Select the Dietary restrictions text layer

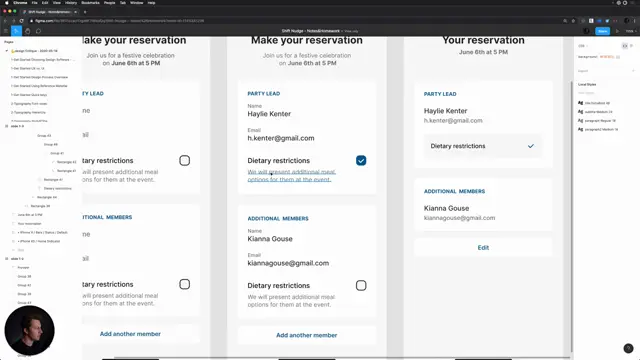coord(58,189)
